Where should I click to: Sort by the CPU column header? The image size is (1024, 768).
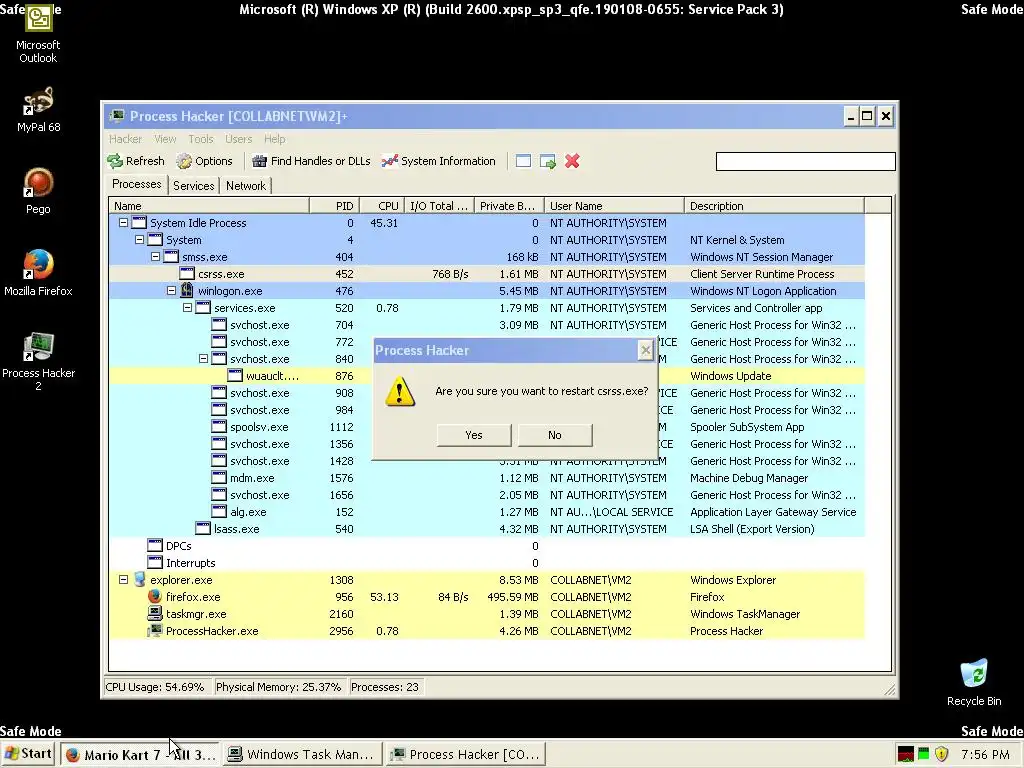click(382, 206)
